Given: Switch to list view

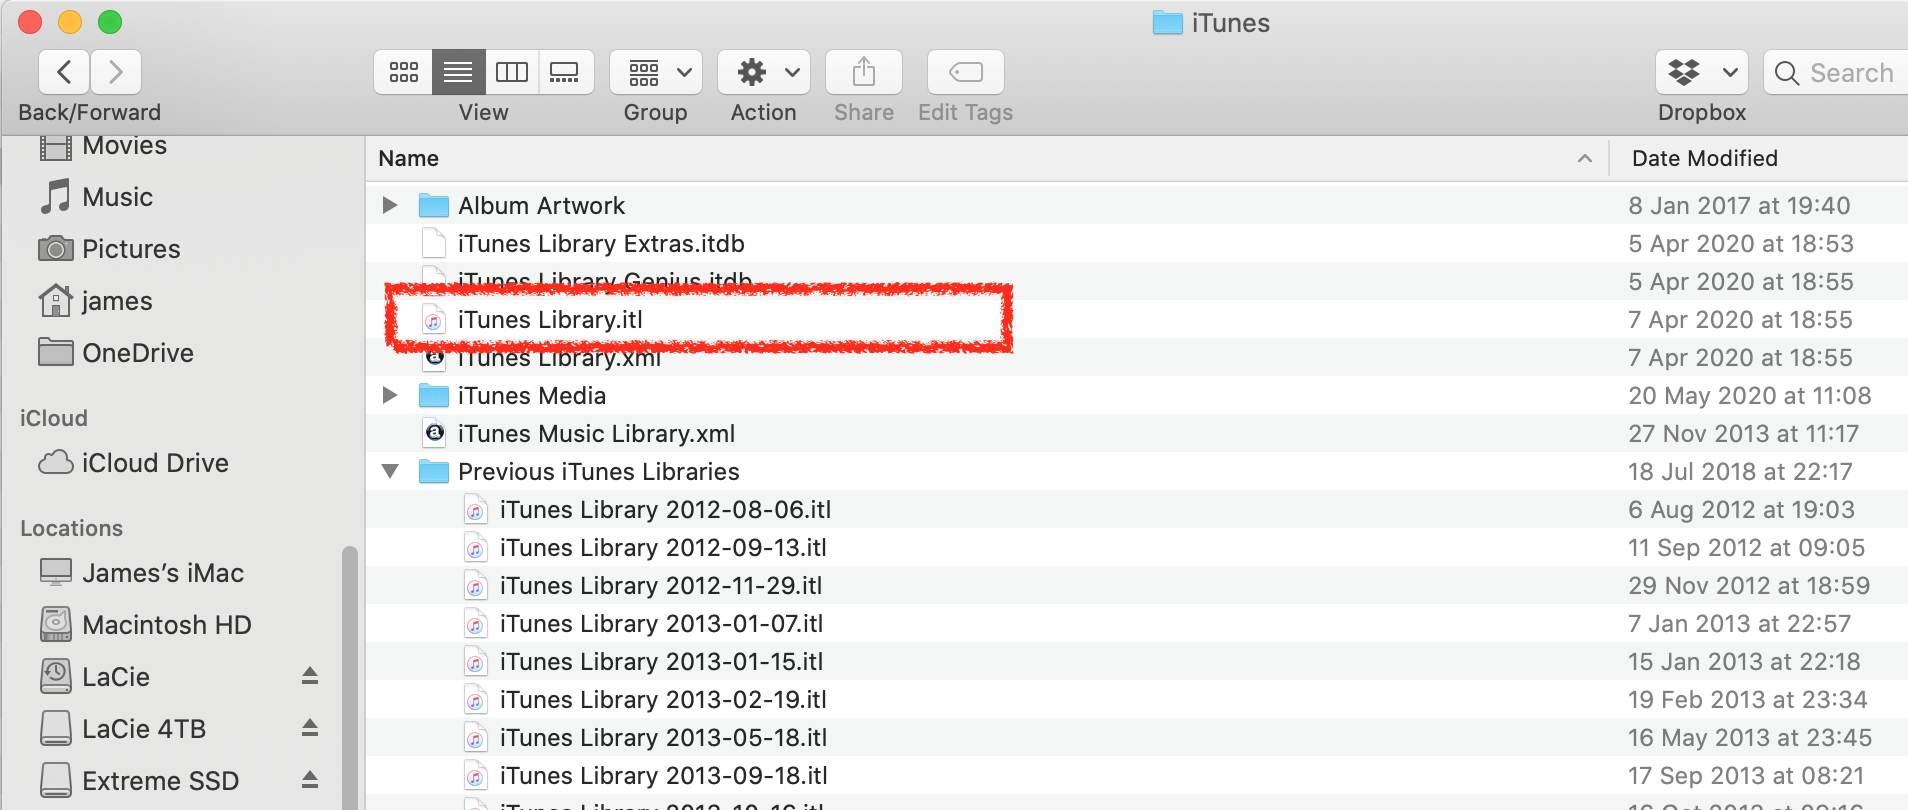Looking at the screenshot, I should point(458,72).
